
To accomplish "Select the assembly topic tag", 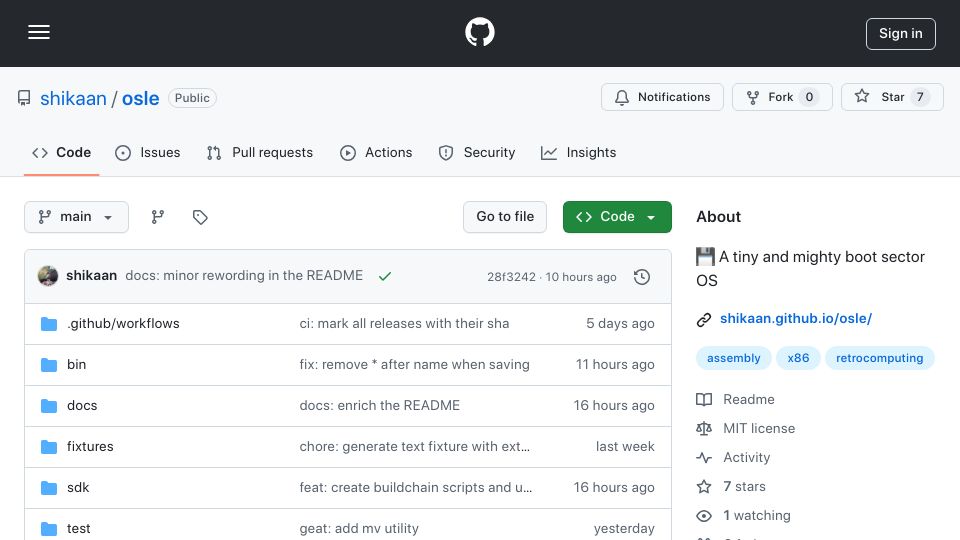I will pos(733,358).
